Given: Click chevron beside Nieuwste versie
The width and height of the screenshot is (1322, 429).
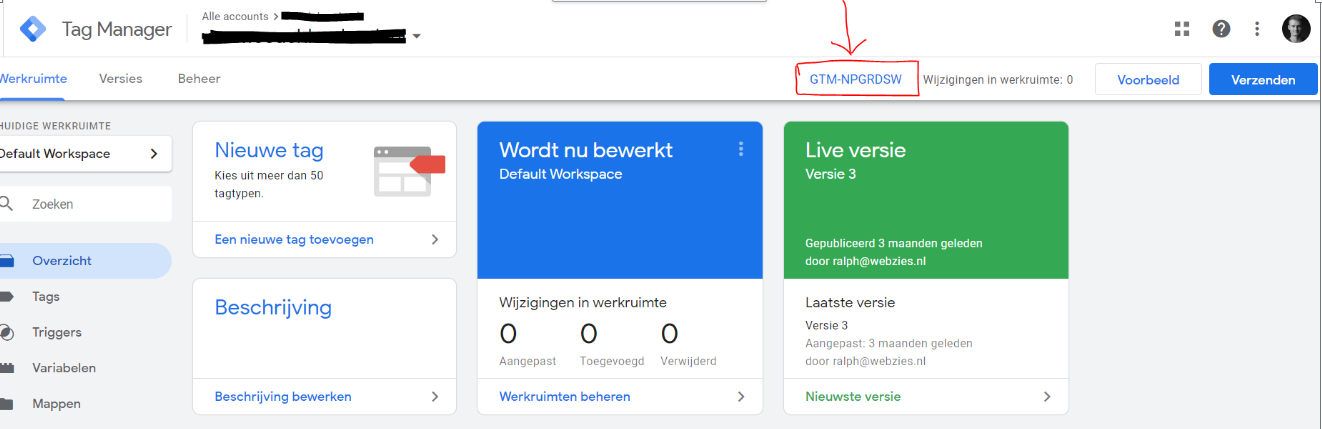Looking at the screenshot, I should 1047,396.
